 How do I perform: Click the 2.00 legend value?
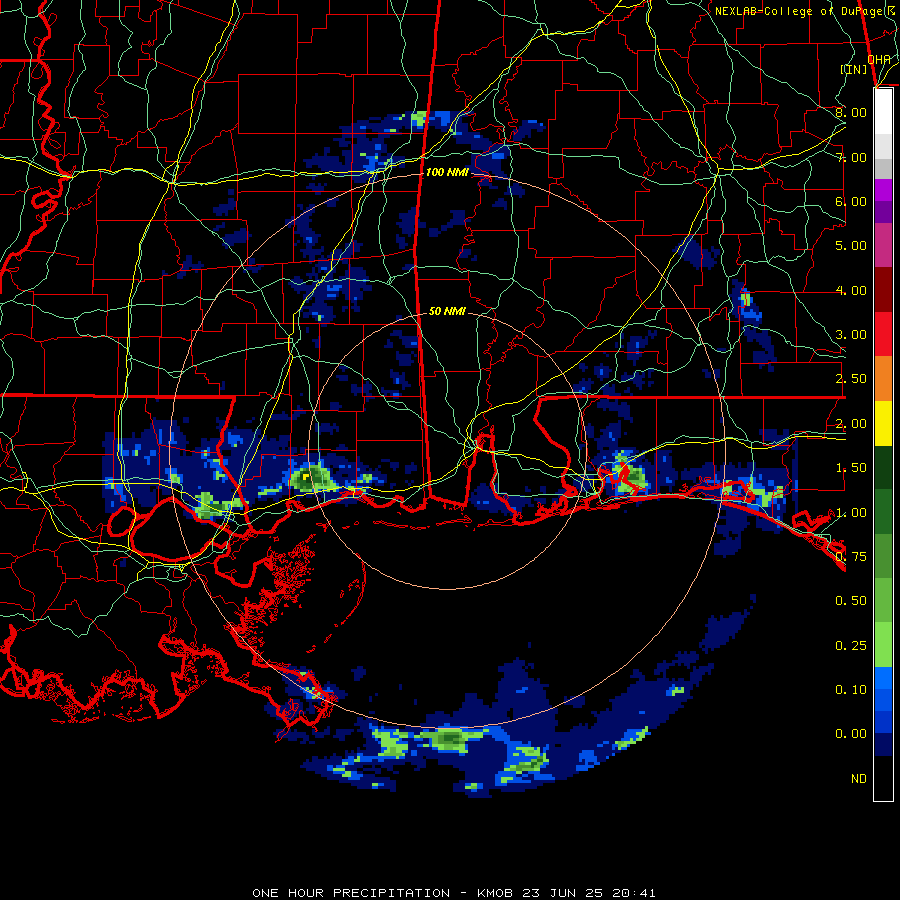tap(851, 424)
